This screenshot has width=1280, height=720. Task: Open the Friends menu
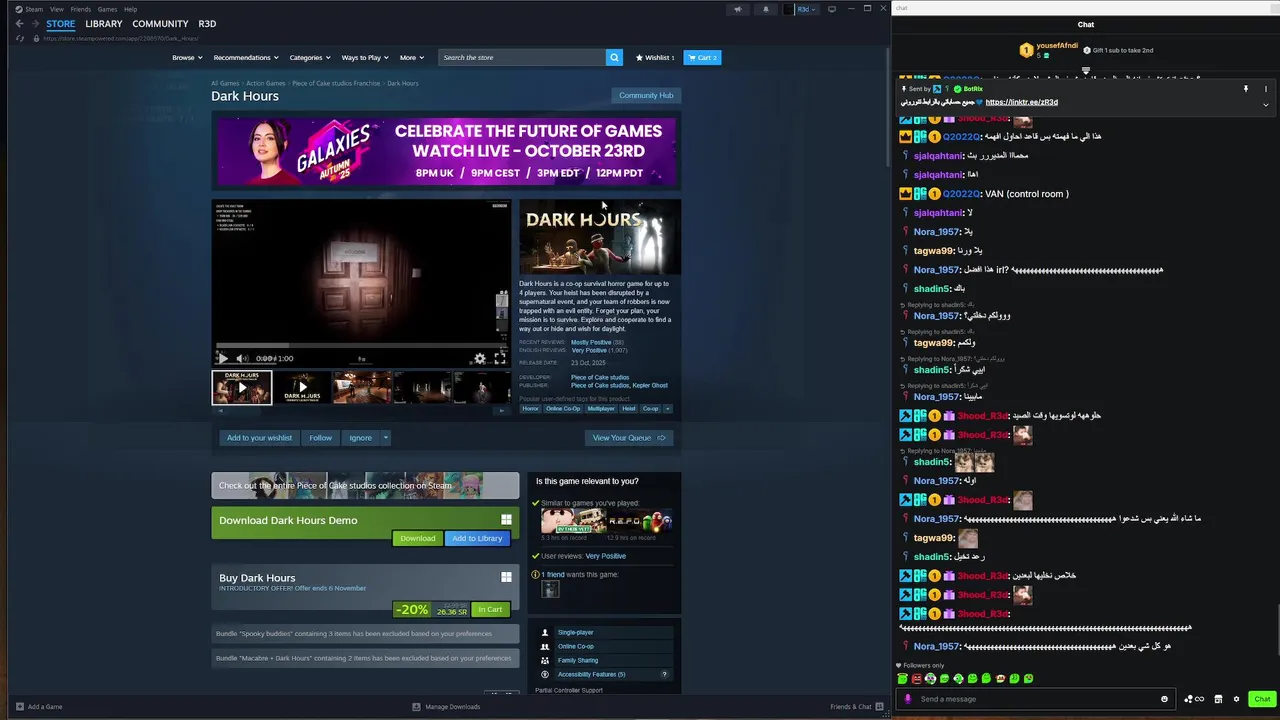[x=81, y=9]
